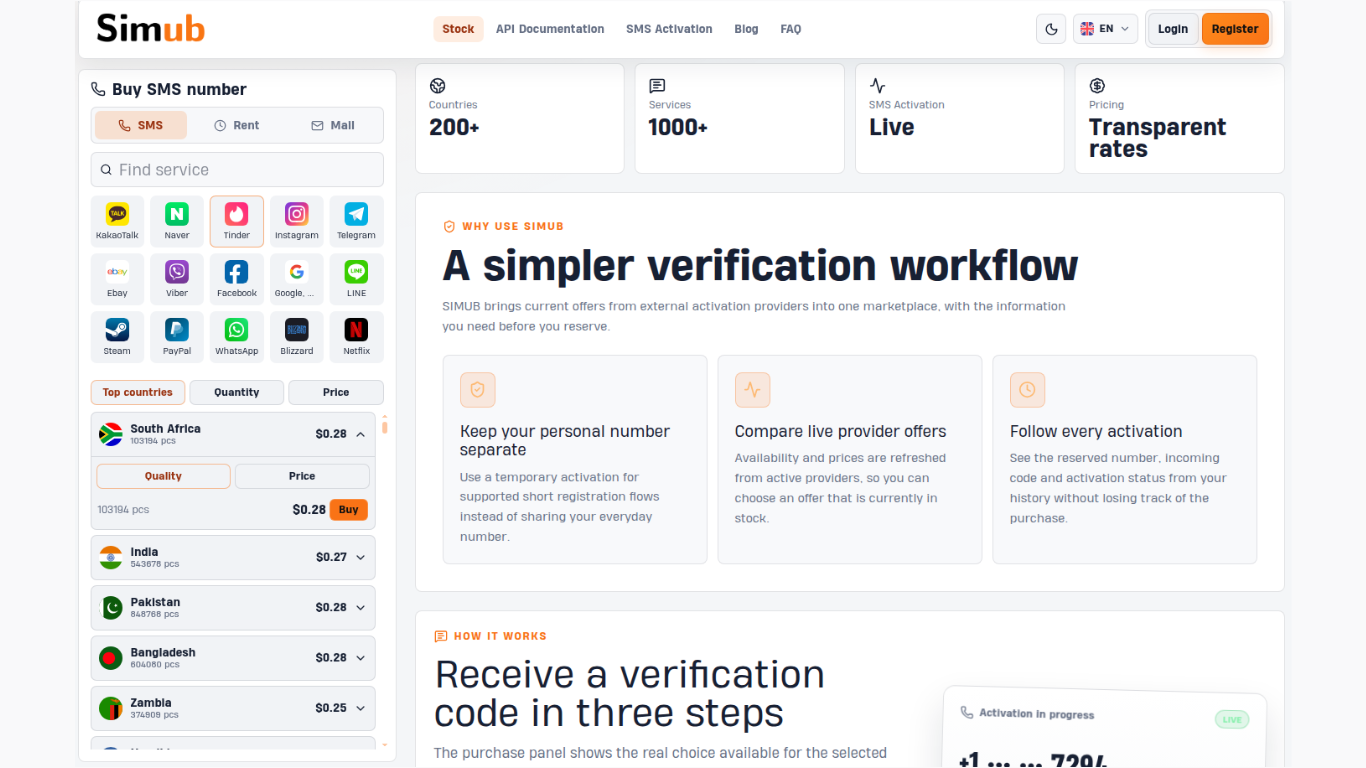The width and height of the screenshot is (1366, 768).
Task: Choose the Tinder service tile
Action: tap(237, 221)
